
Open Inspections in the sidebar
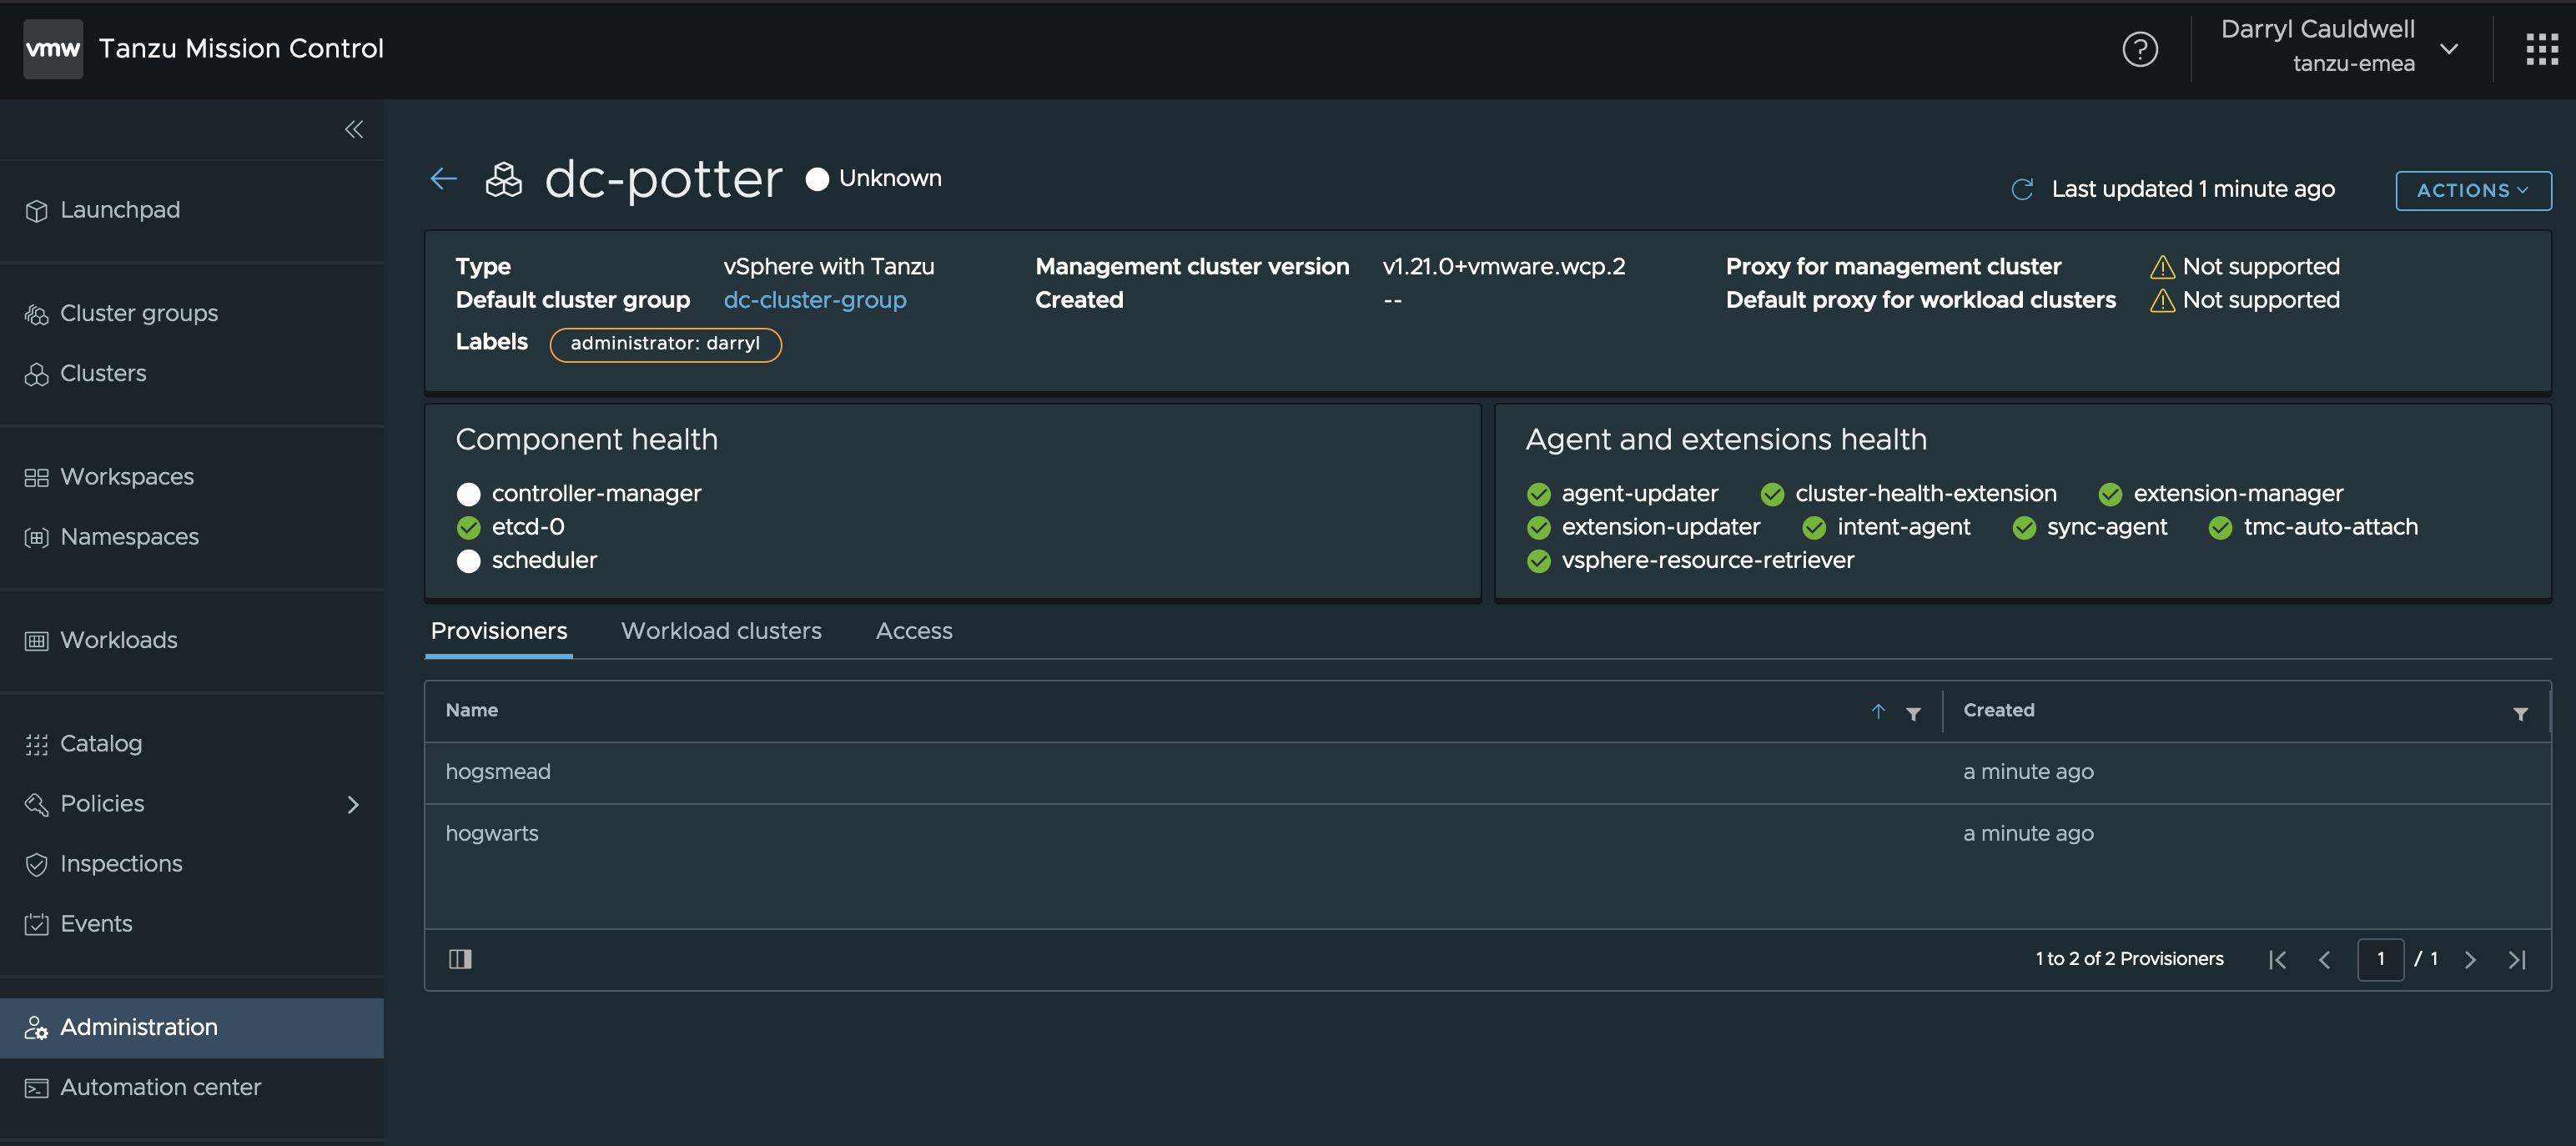point(121,864)
